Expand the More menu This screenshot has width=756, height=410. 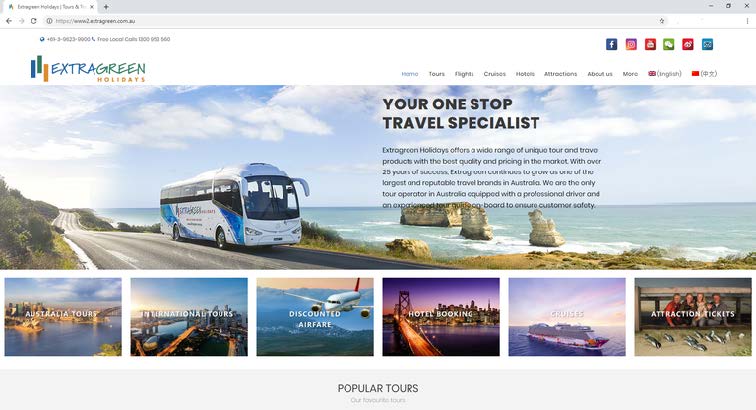(x=630, y=74)
